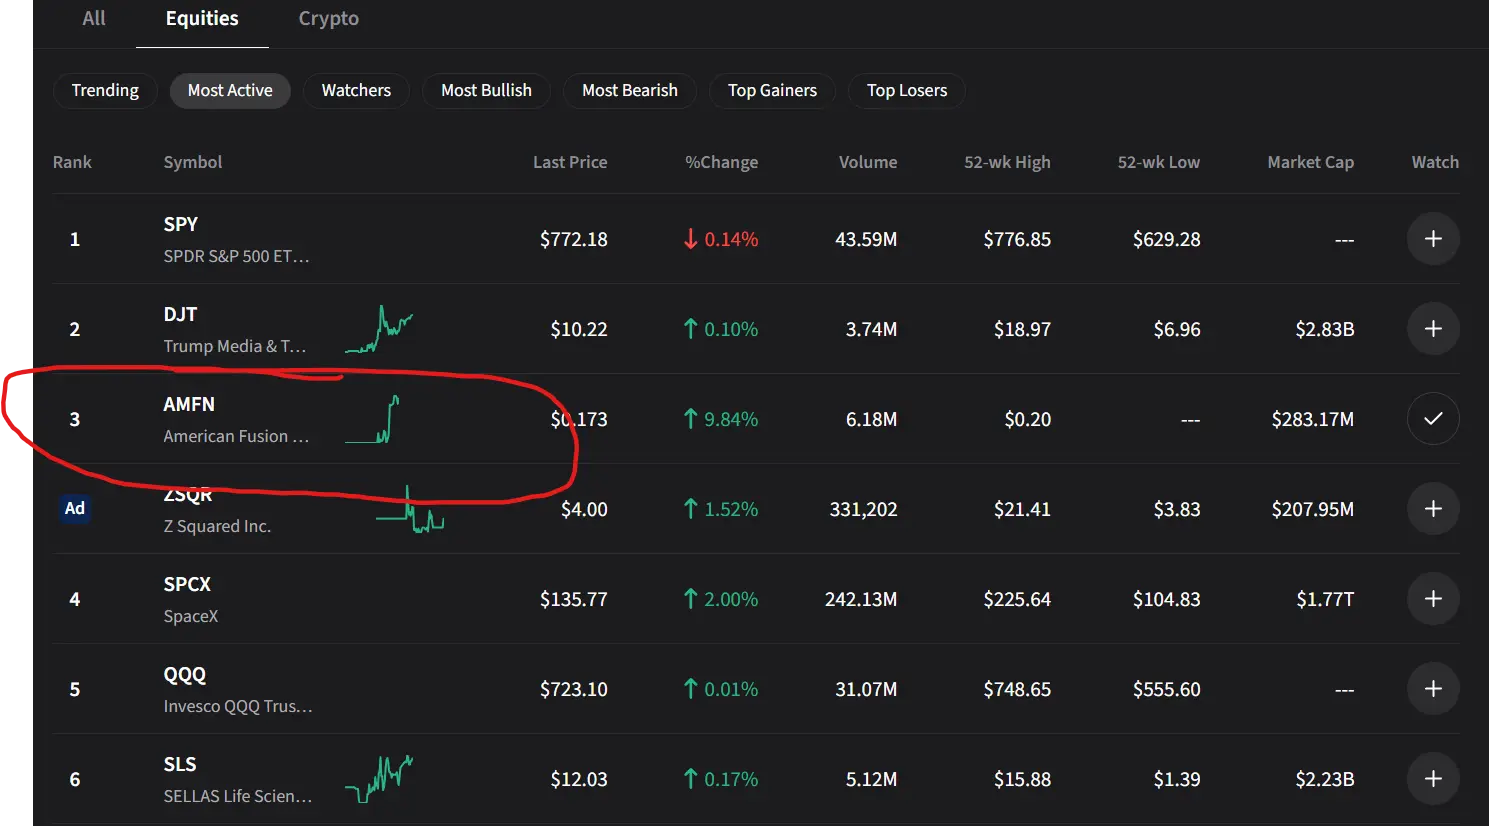Click SPCX's market cap $1.77T
Screen dimensions: 1489x826
point(1325,599)
